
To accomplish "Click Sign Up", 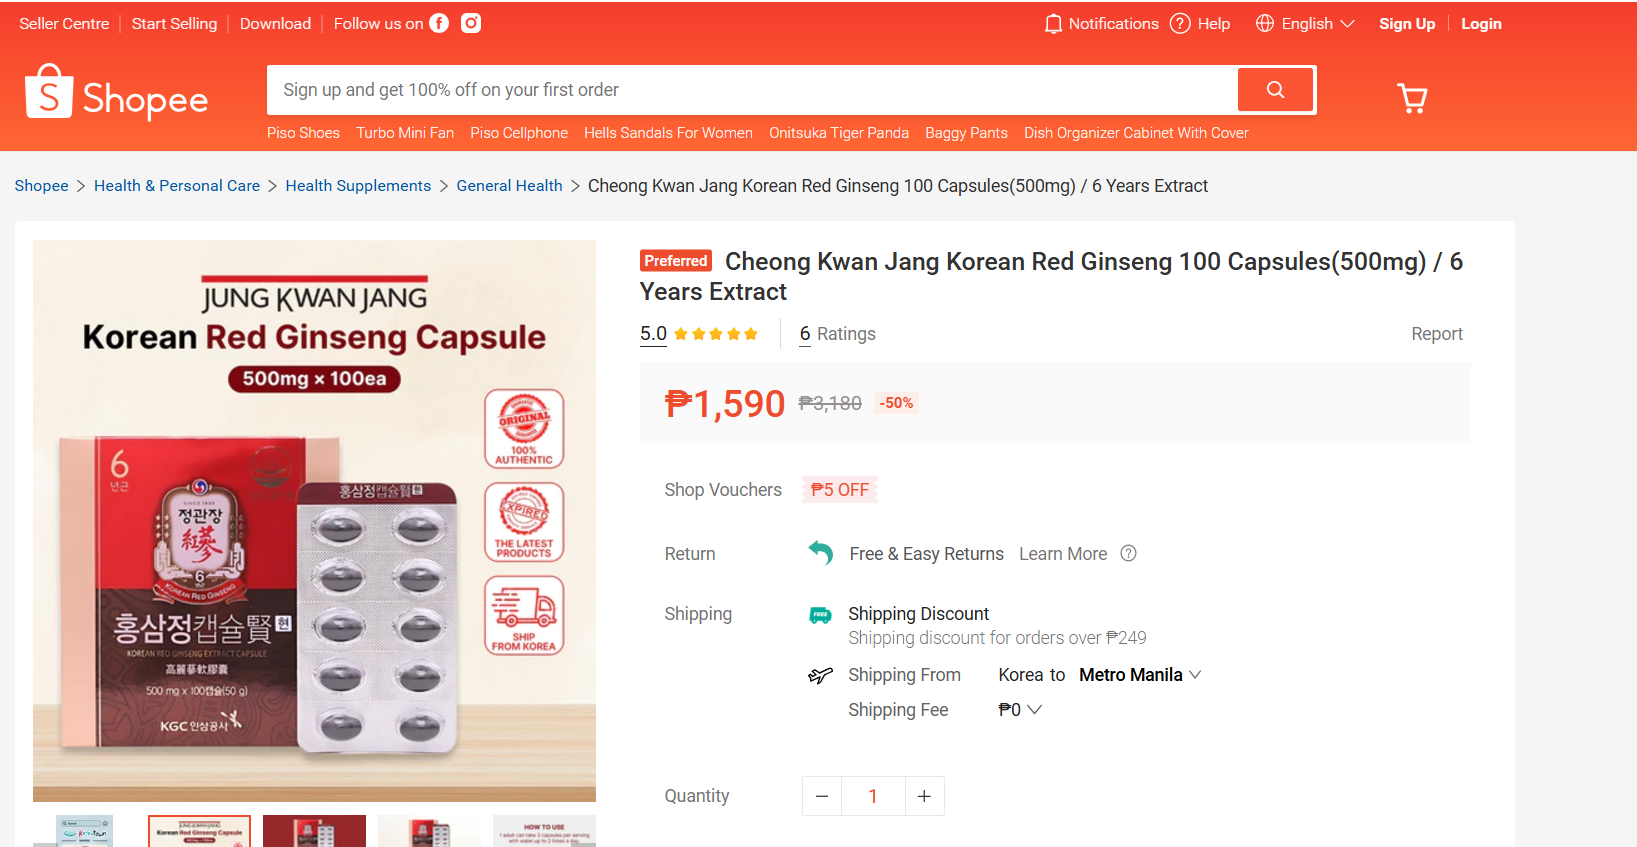I will coord(1407,24).
